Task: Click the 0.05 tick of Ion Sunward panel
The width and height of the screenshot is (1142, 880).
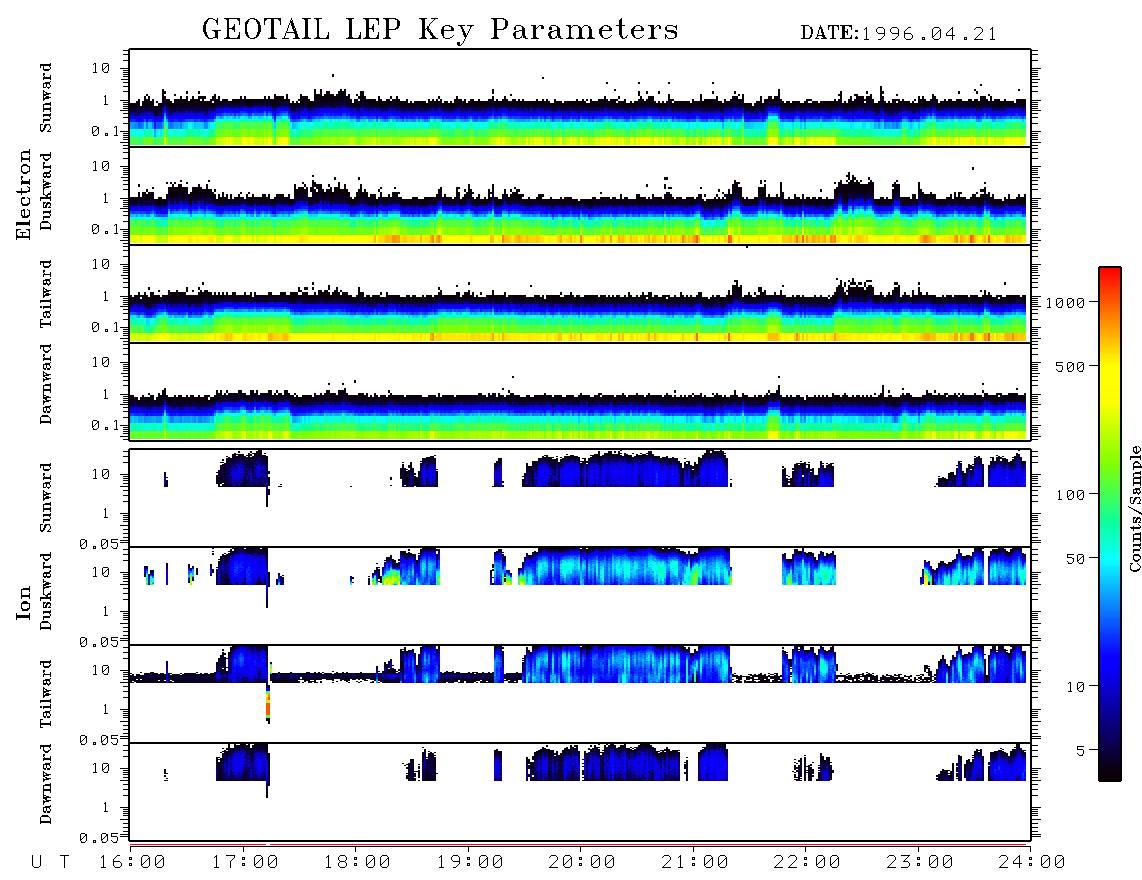Action: click(x=98, y=544)
